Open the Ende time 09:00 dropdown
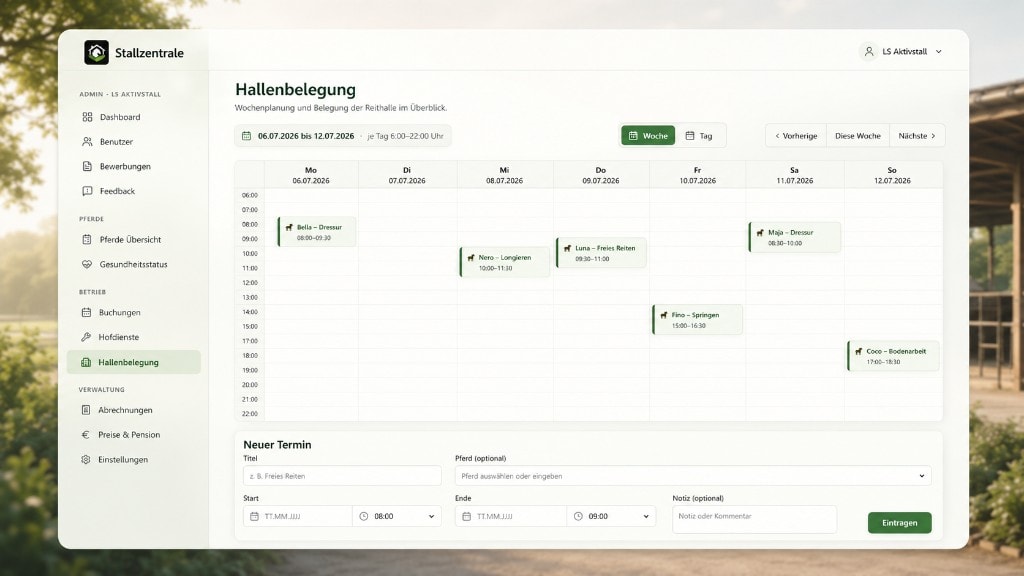This screenshot has width=1024, height=576. click(x=611, y=517)
